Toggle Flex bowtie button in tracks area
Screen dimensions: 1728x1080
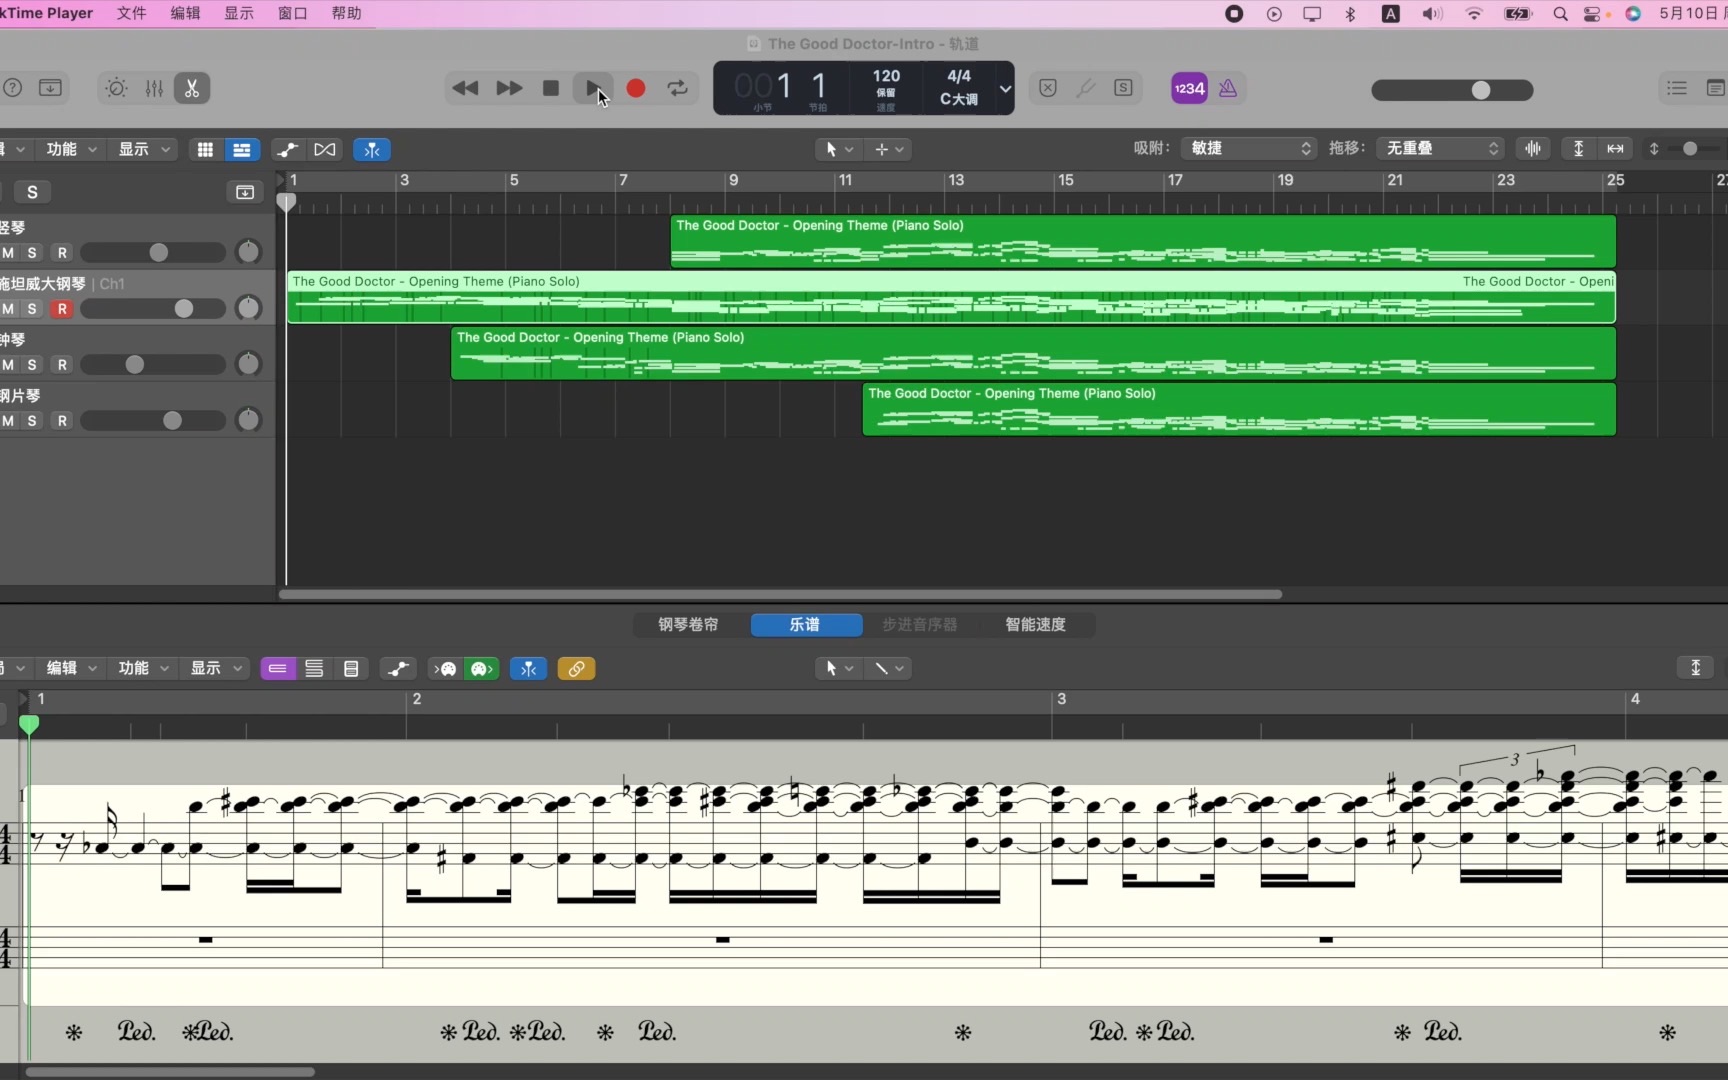(x=325, y=149)
